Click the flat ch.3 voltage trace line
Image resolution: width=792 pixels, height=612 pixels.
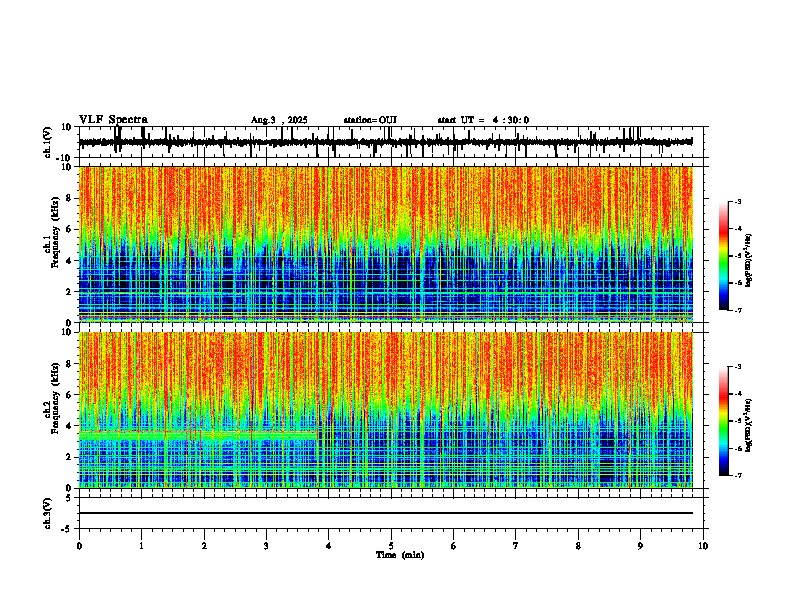tap(385, 513)
